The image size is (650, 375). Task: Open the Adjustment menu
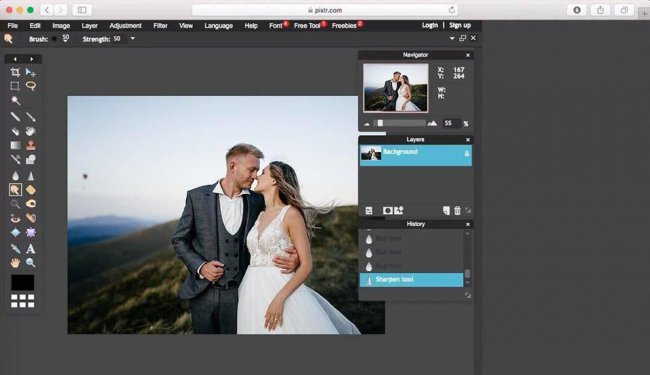[126, 26]
